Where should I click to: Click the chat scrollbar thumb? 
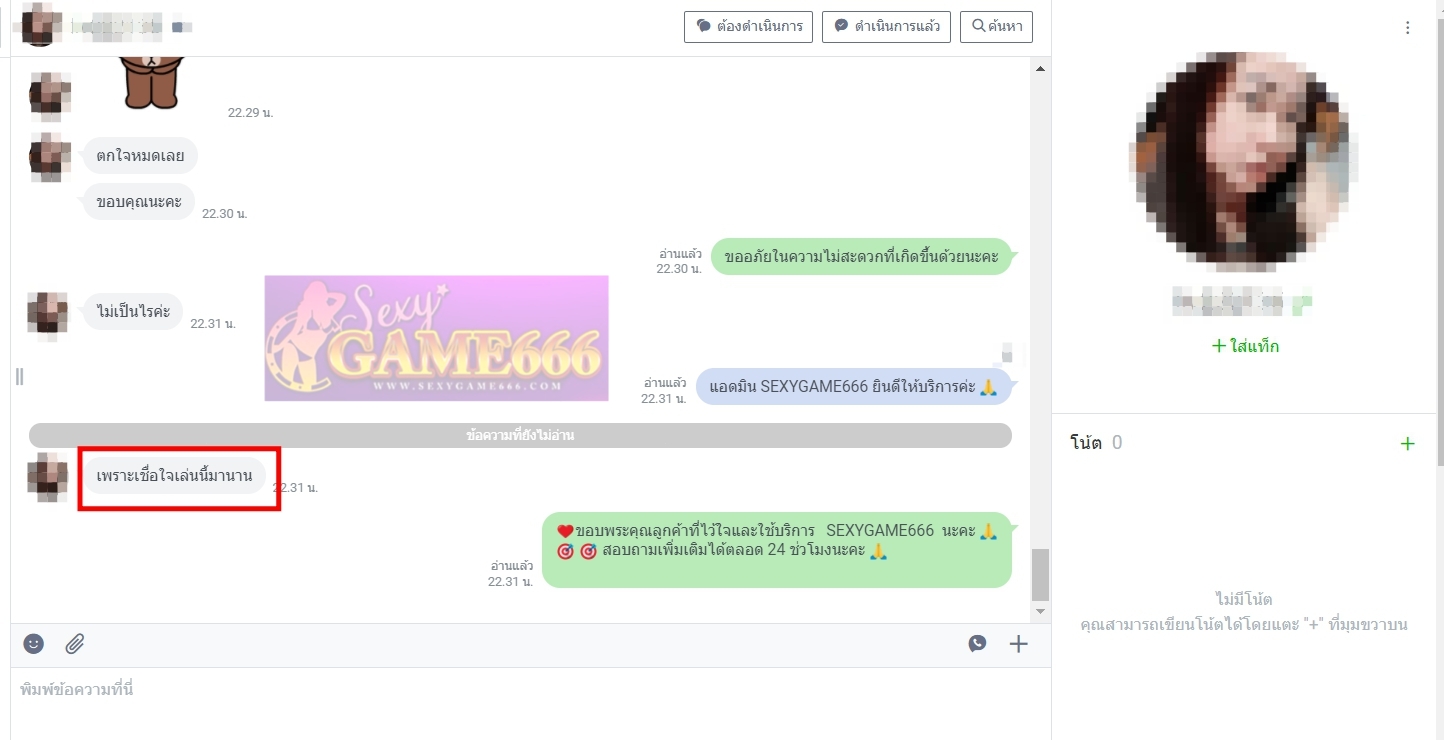tap(1040, 574)
